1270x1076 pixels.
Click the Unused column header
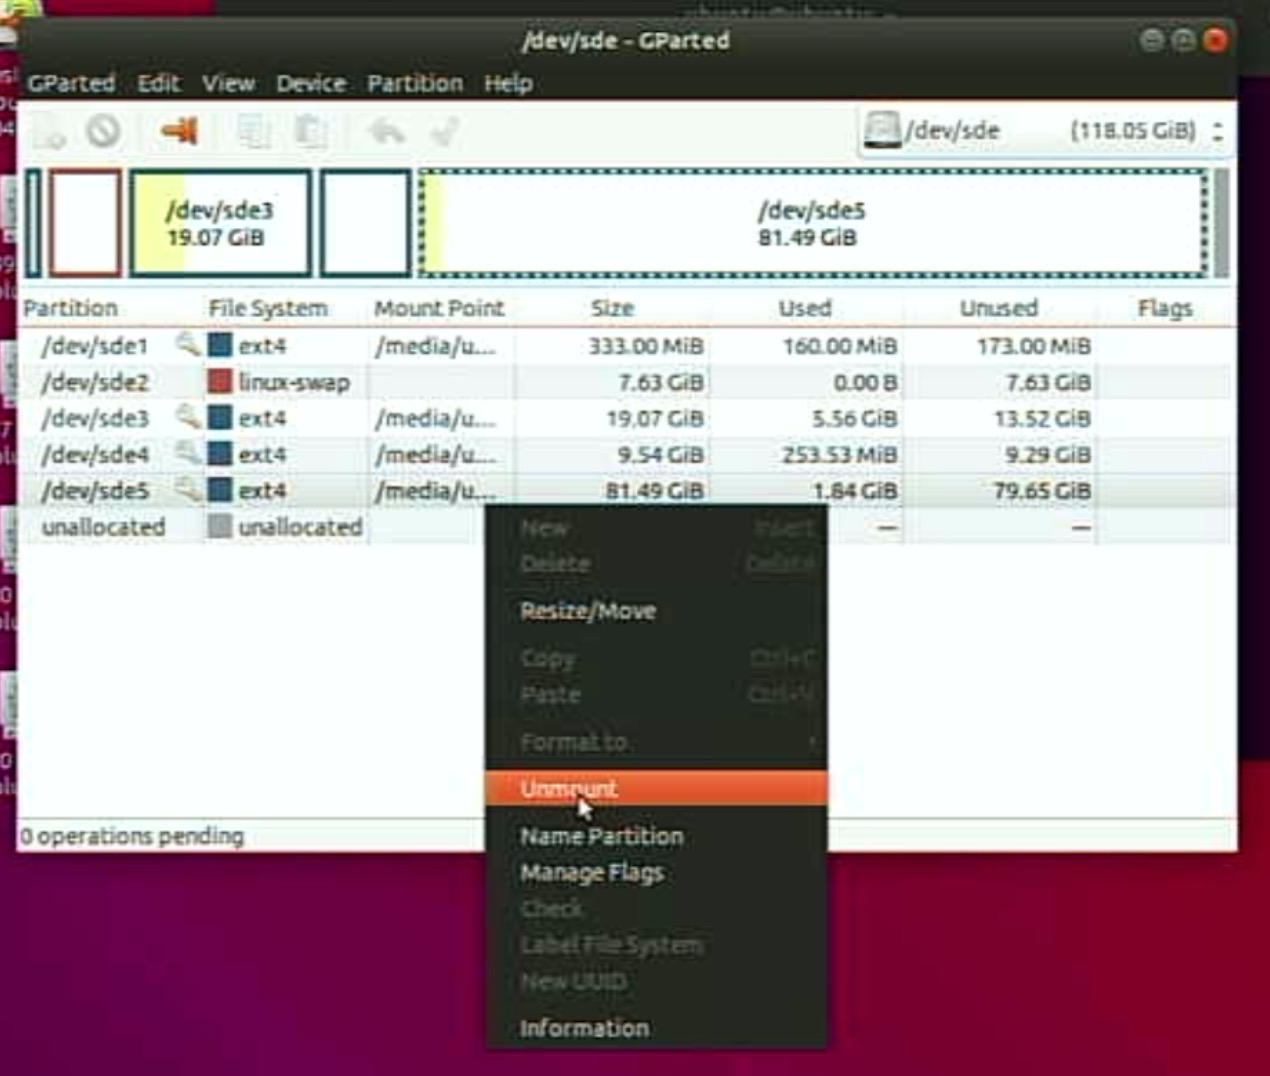pyautogui.click(x=999, y=308)
